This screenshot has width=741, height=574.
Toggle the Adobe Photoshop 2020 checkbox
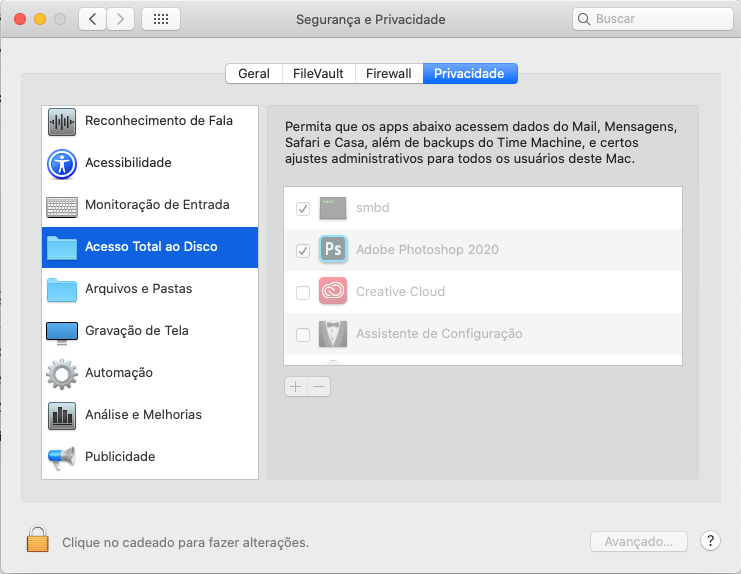pyautogui.click(x=302, y=250)
